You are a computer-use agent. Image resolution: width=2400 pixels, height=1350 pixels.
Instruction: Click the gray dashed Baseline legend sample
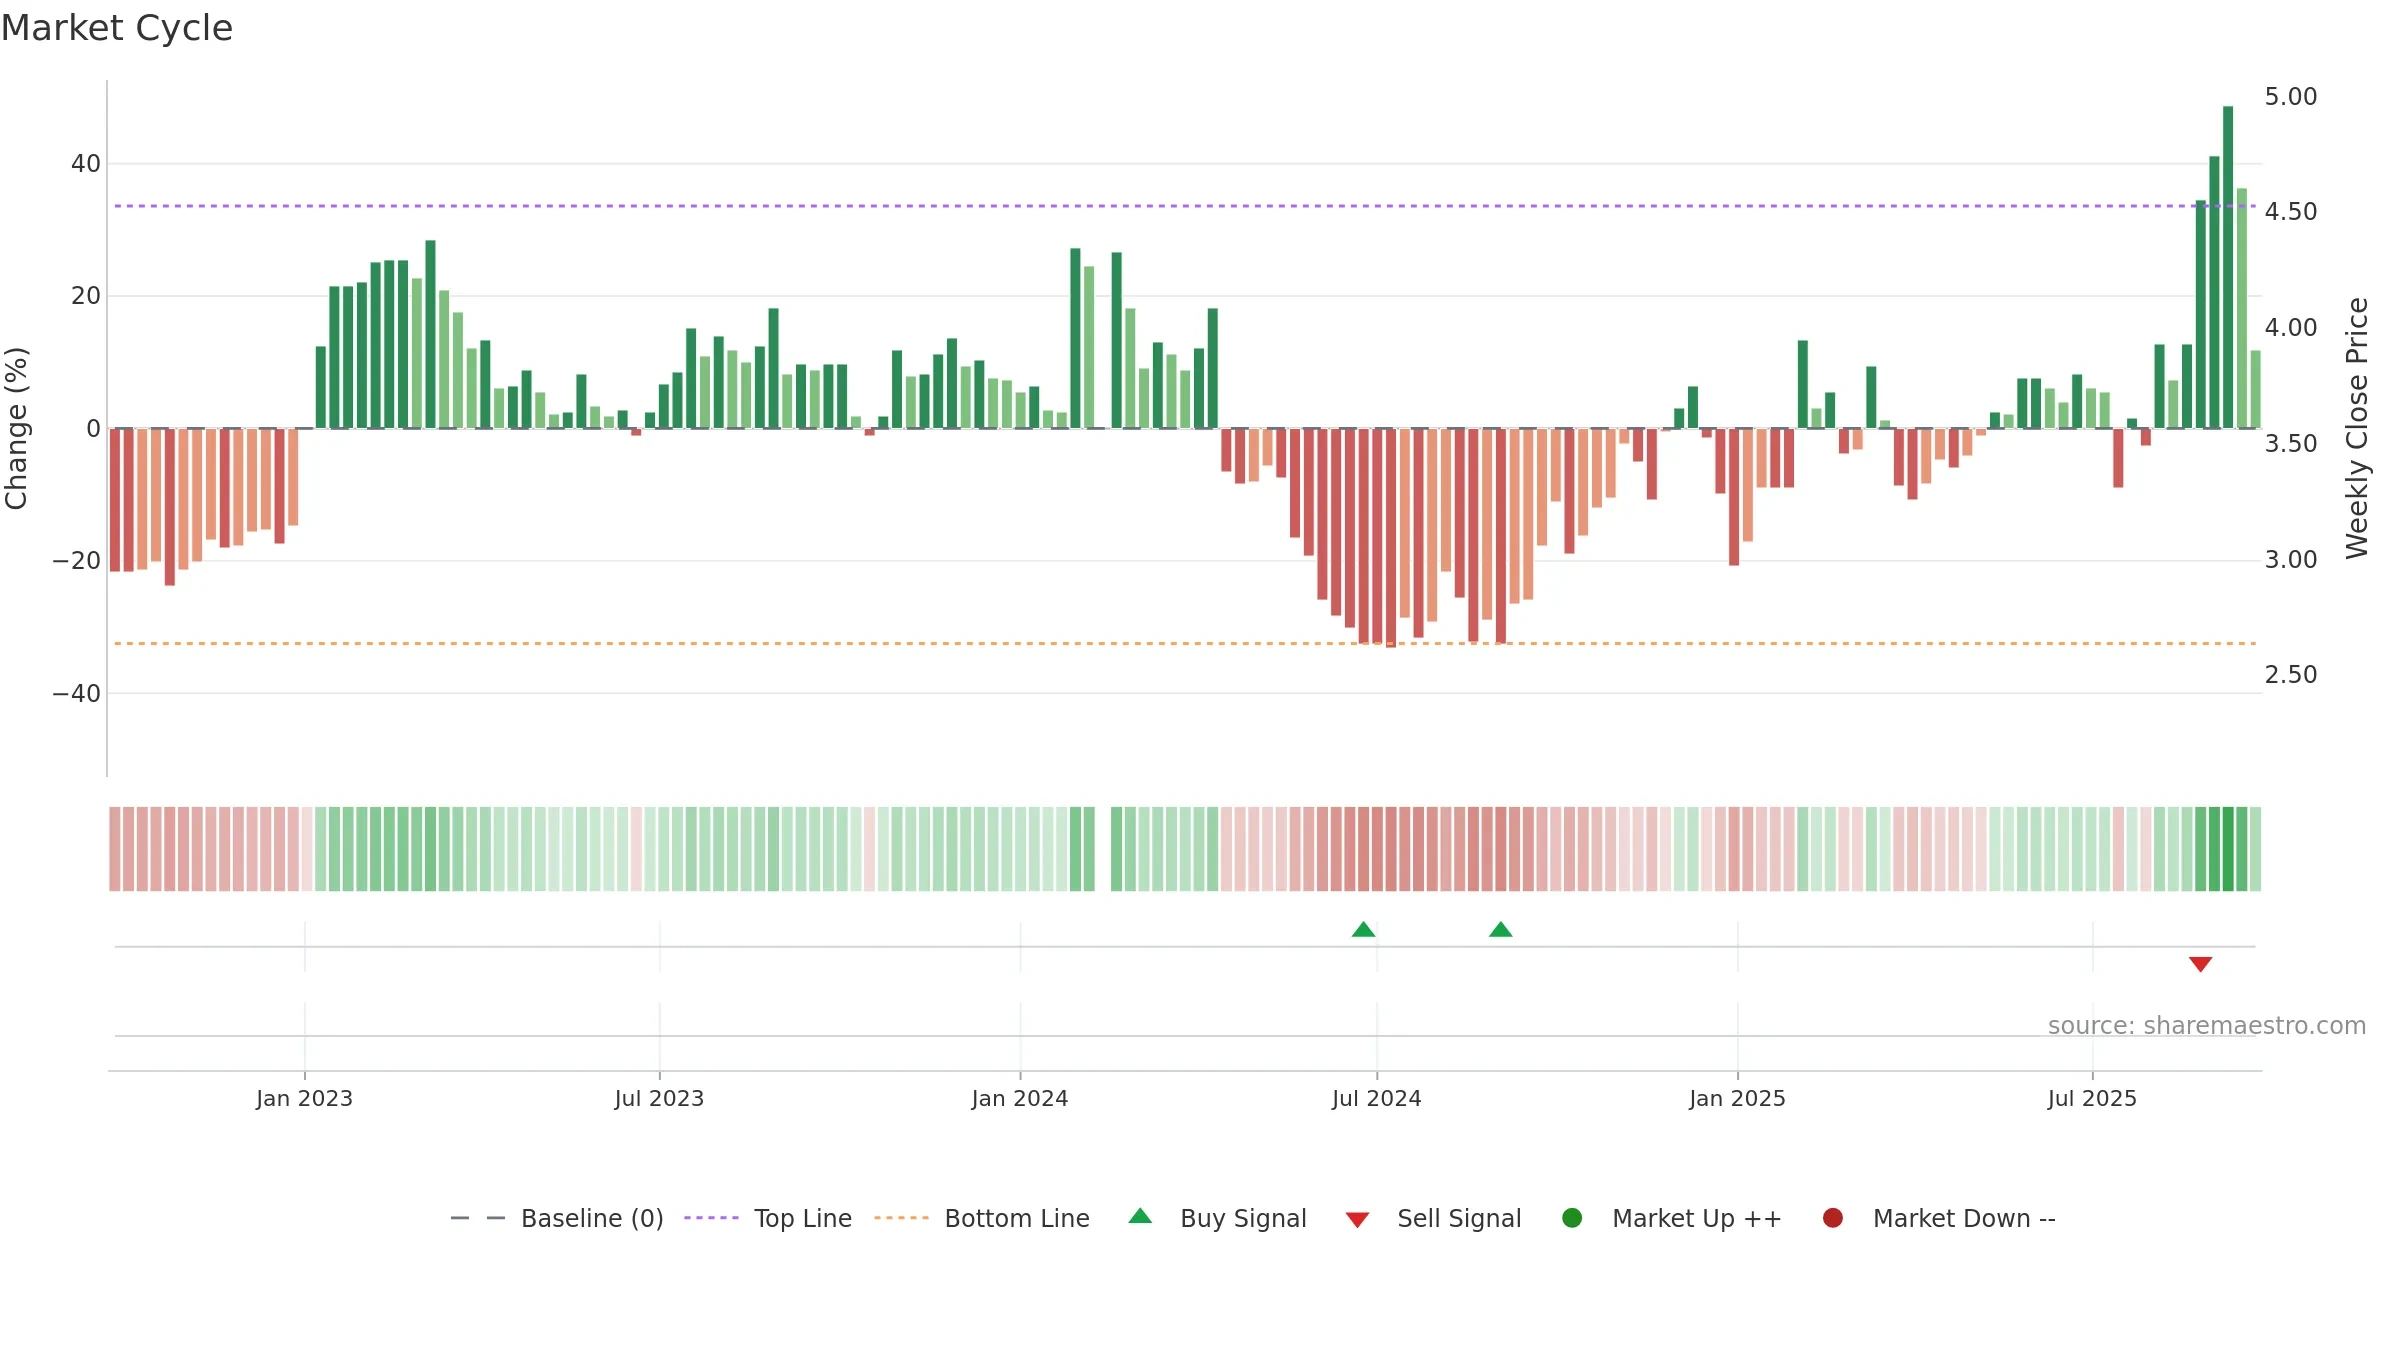(x=478, y=1218)
